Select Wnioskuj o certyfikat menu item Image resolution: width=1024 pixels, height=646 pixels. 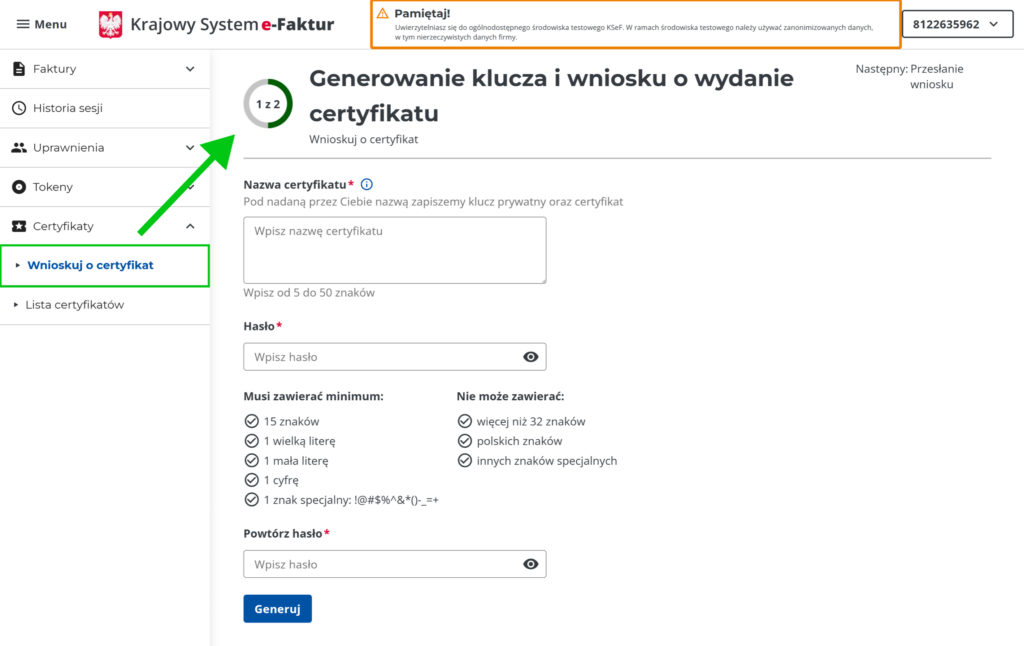tap(90, 265)
